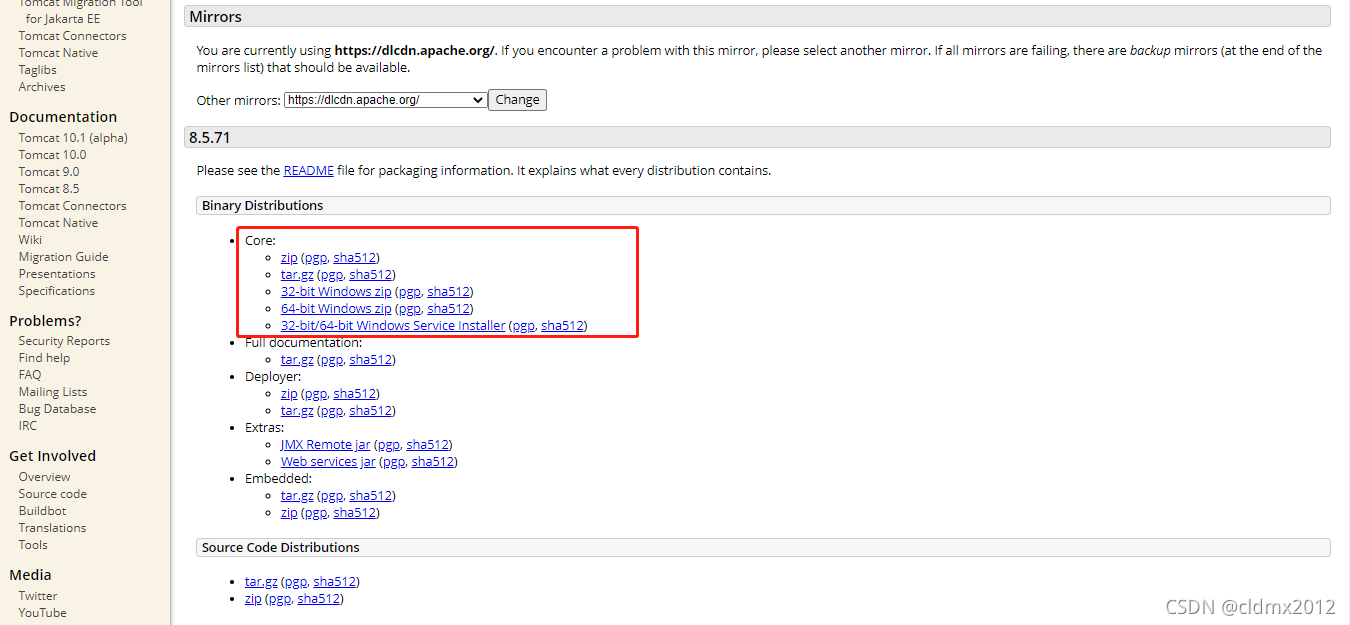Open Tomcat 8.5 documentation
This screenshot has width=1350, height=625.
coord(48,189)
